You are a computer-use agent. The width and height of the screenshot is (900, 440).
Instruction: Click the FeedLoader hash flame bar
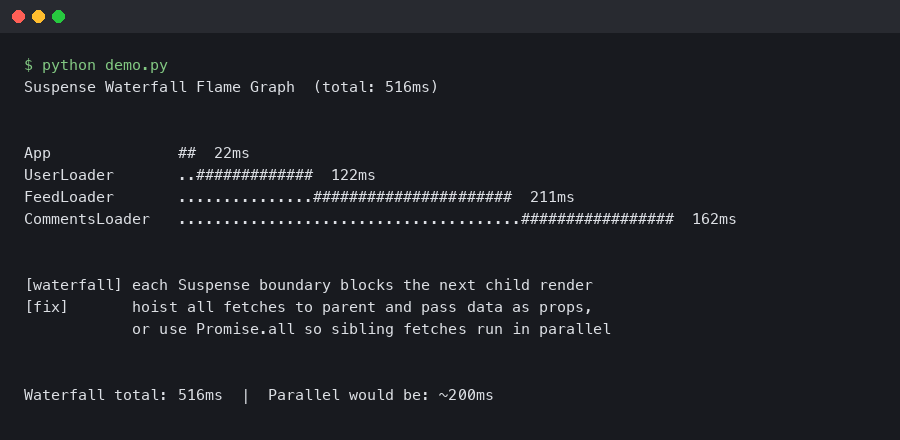click(x=412, y=197)
